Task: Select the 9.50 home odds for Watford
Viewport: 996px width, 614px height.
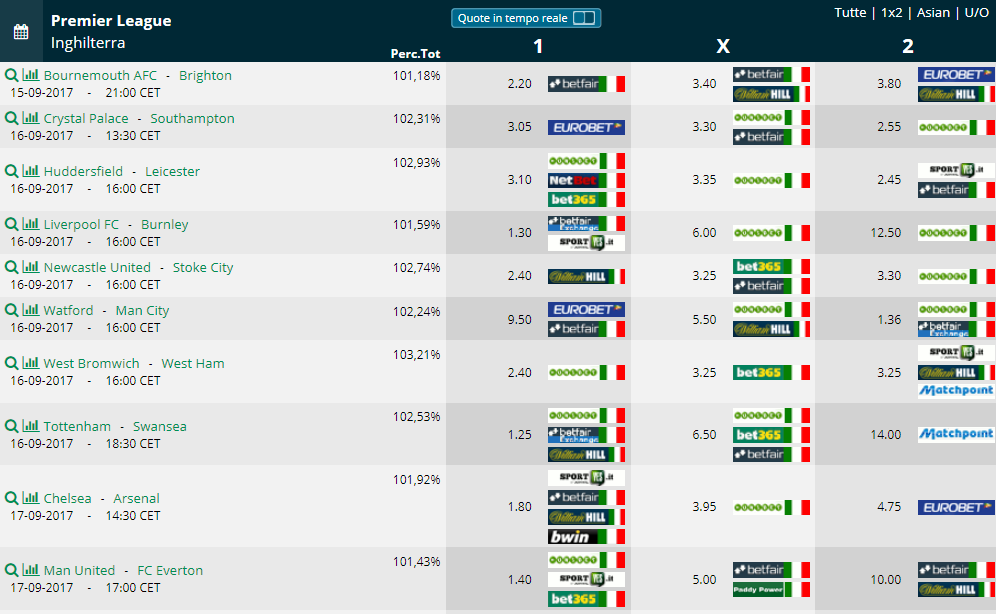Action: [x=520, y=319]
